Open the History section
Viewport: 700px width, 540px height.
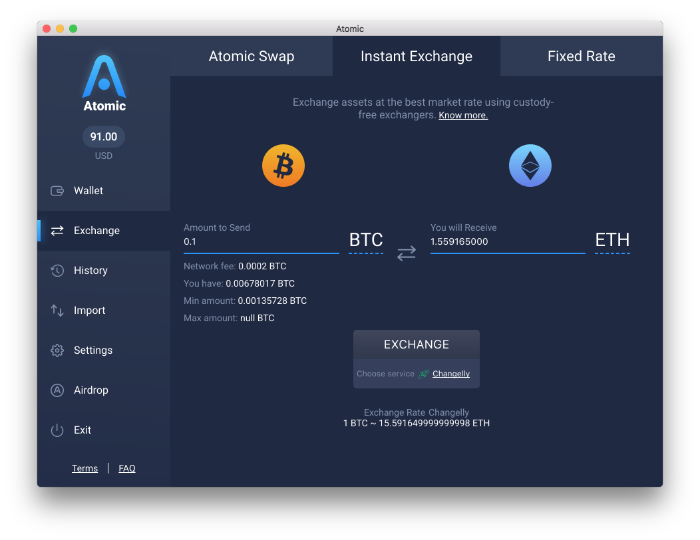[x=104, y=270]
